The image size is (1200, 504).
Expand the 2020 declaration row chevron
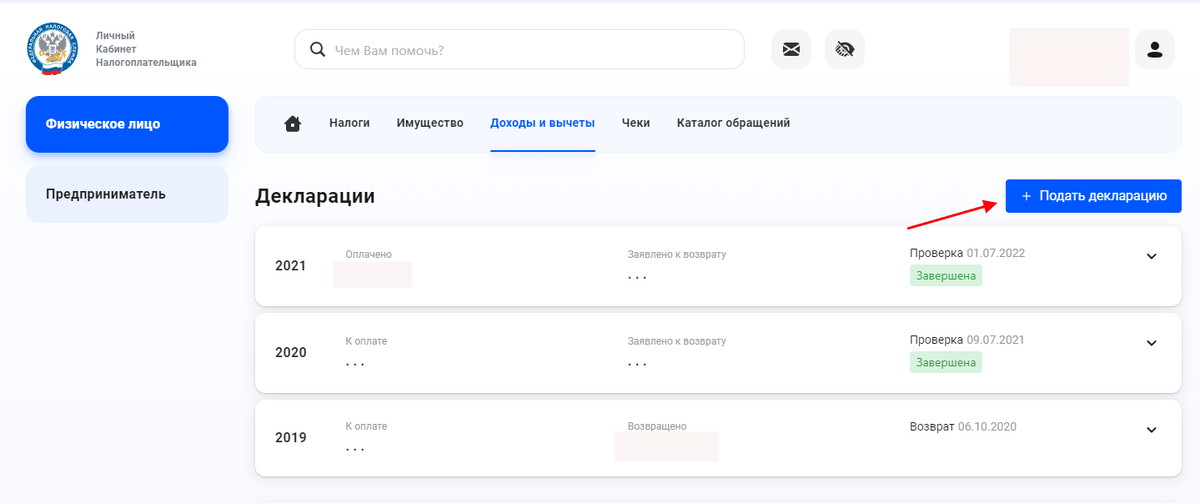1151,343
